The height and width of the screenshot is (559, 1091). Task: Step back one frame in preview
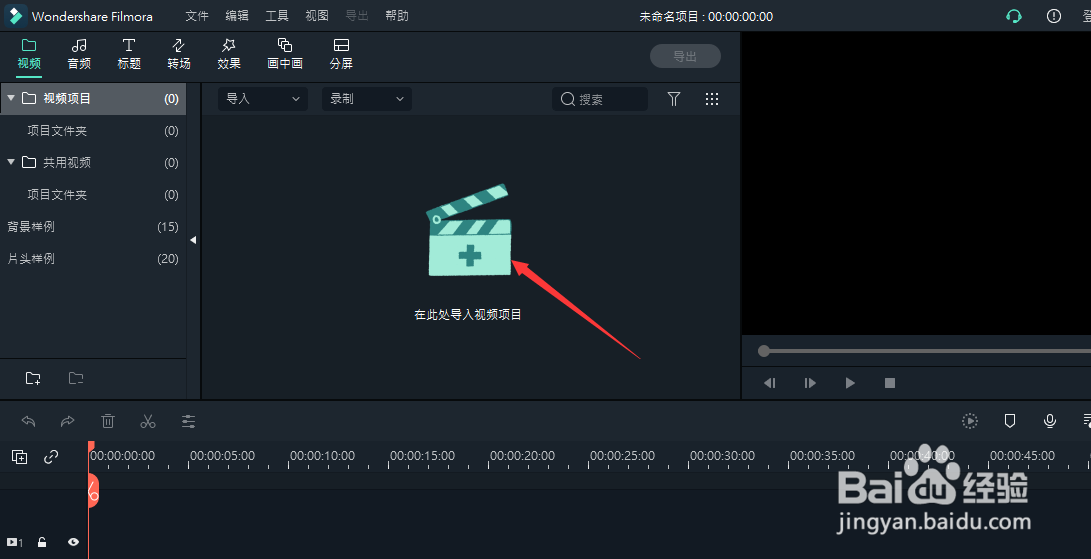(770, 383)
